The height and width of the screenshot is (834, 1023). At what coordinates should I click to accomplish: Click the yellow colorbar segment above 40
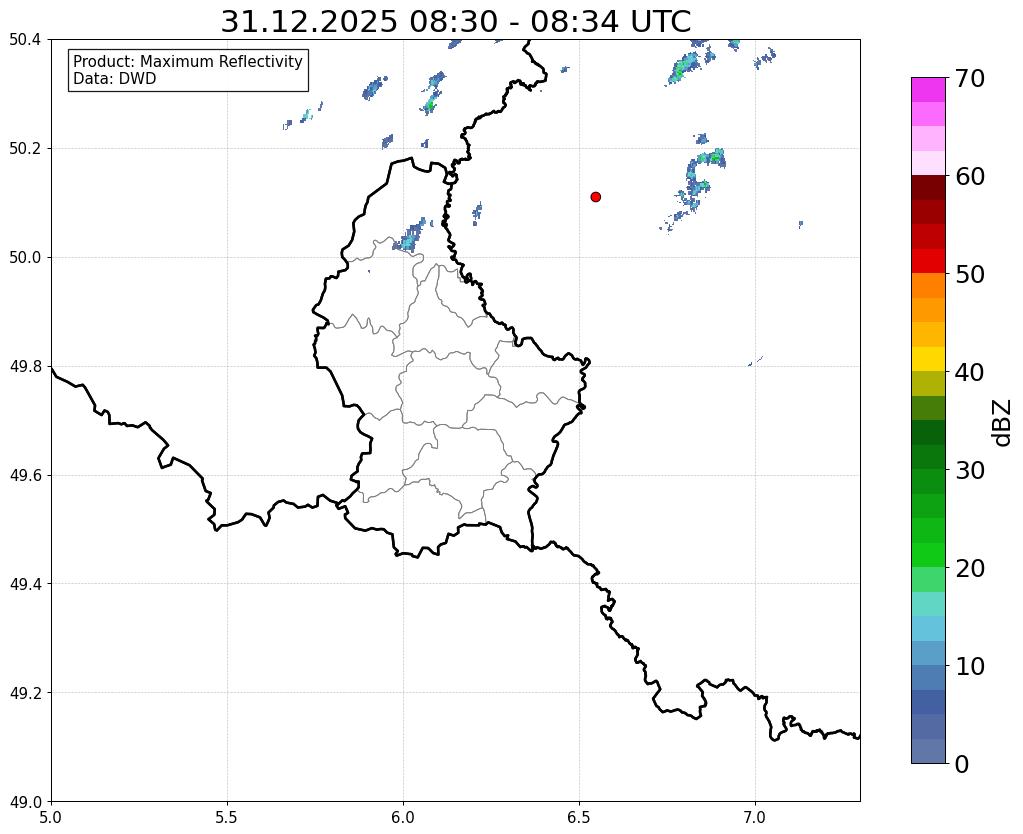[928, 359]
